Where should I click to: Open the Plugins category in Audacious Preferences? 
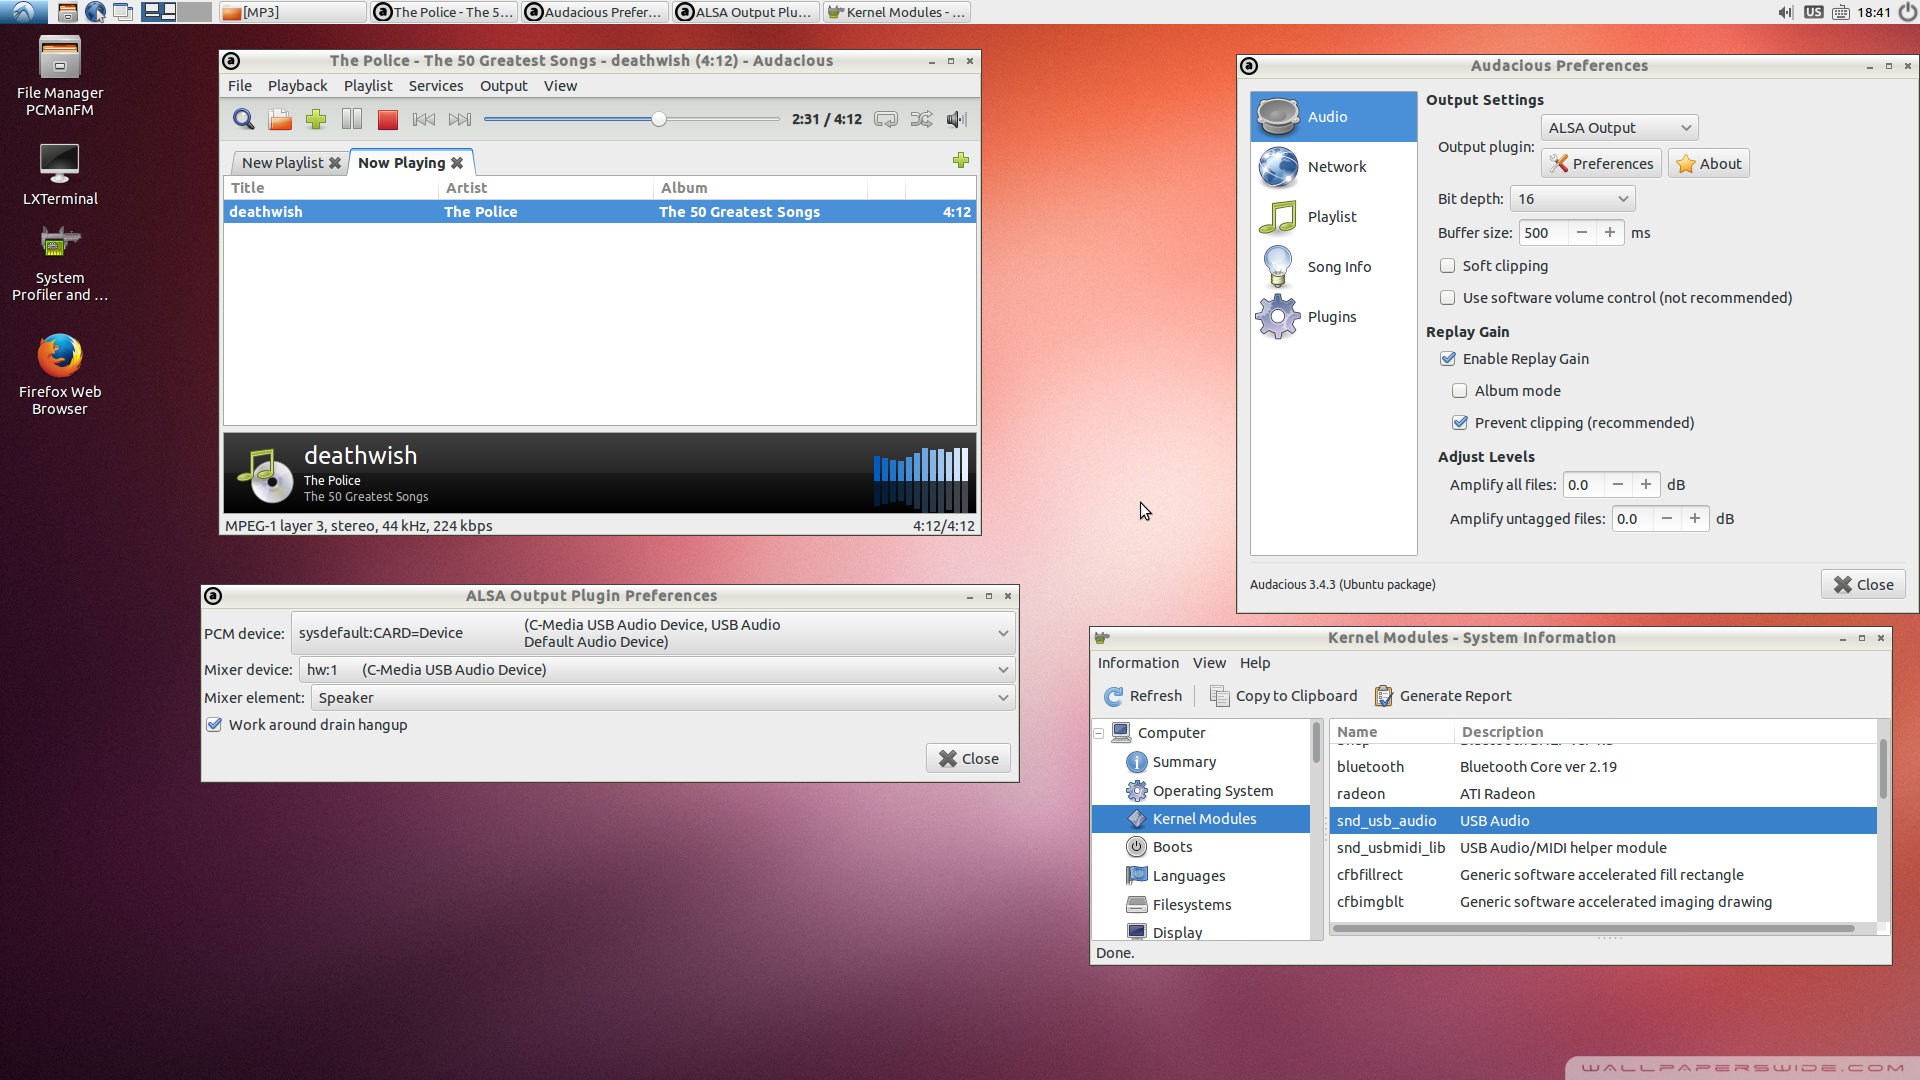1331,317
